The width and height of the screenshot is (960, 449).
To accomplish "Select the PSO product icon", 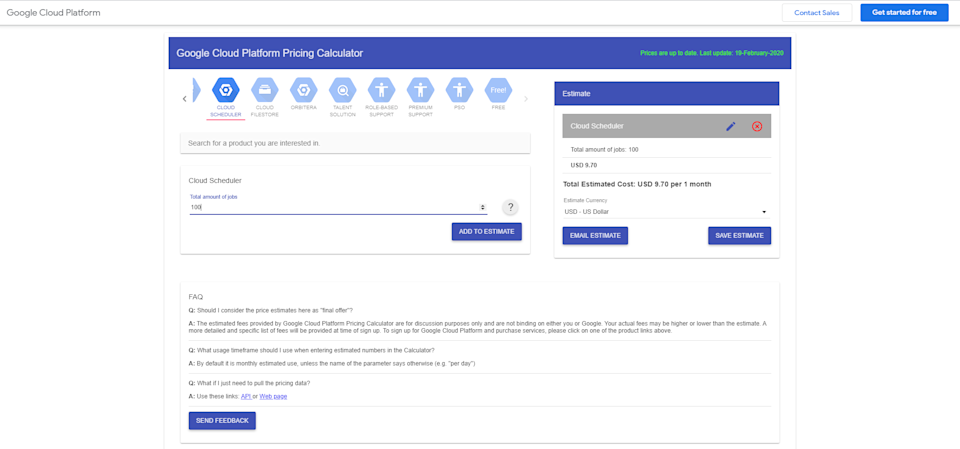I will [459, 91].
